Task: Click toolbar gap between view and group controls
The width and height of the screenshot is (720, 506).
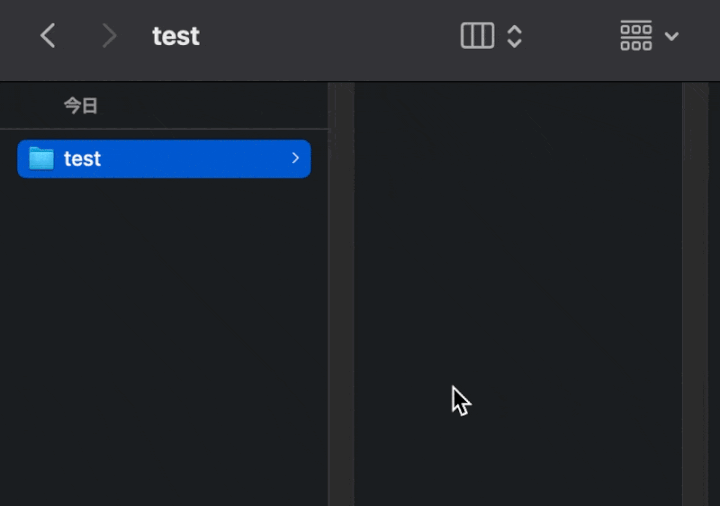Action: pos(572,36)
